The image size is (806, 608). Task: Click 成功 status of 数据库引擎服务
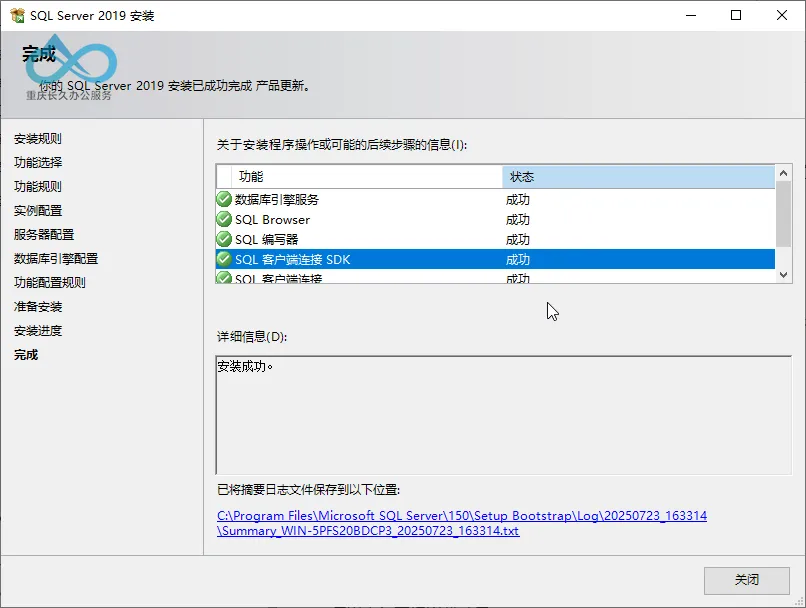[x=518, y=199]
